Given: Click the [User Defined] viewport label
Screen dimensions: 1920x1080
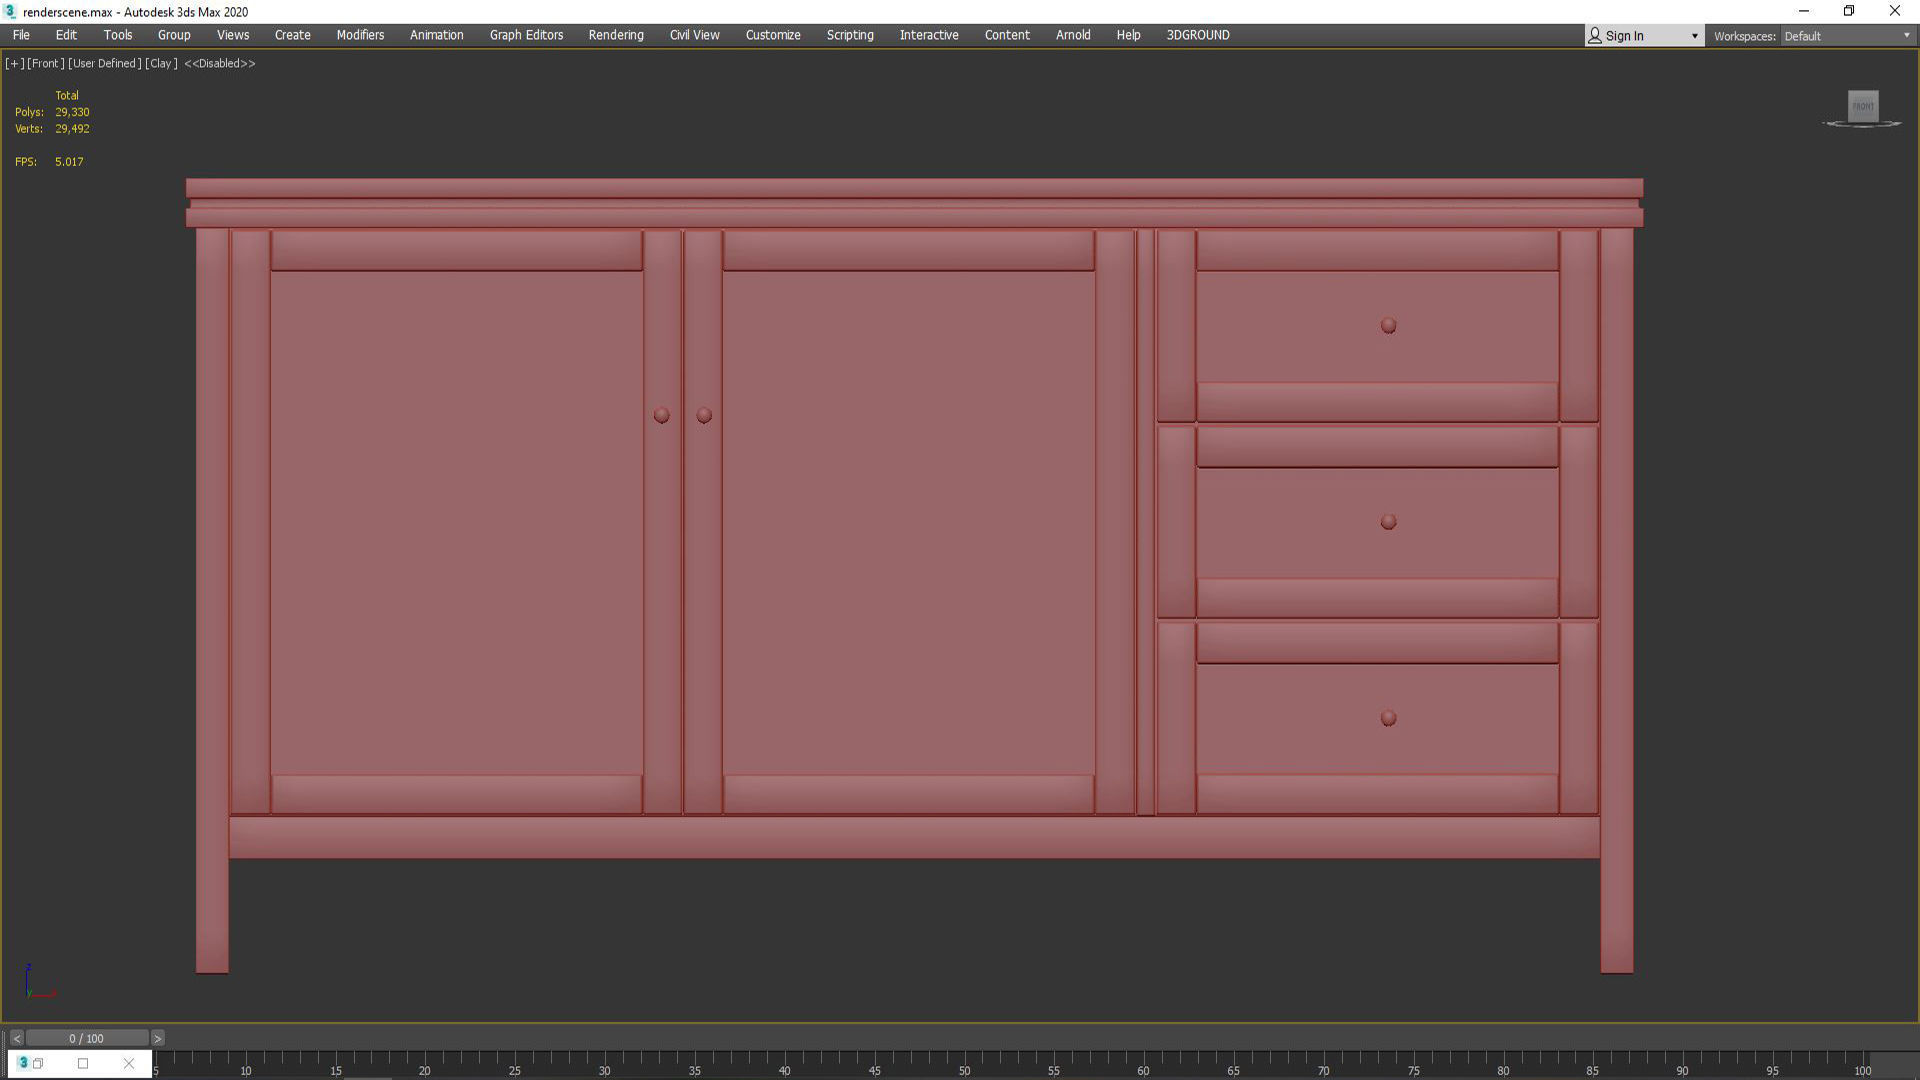Looking at the screenshot, I should pyautogui.click(x=105, y=63).
